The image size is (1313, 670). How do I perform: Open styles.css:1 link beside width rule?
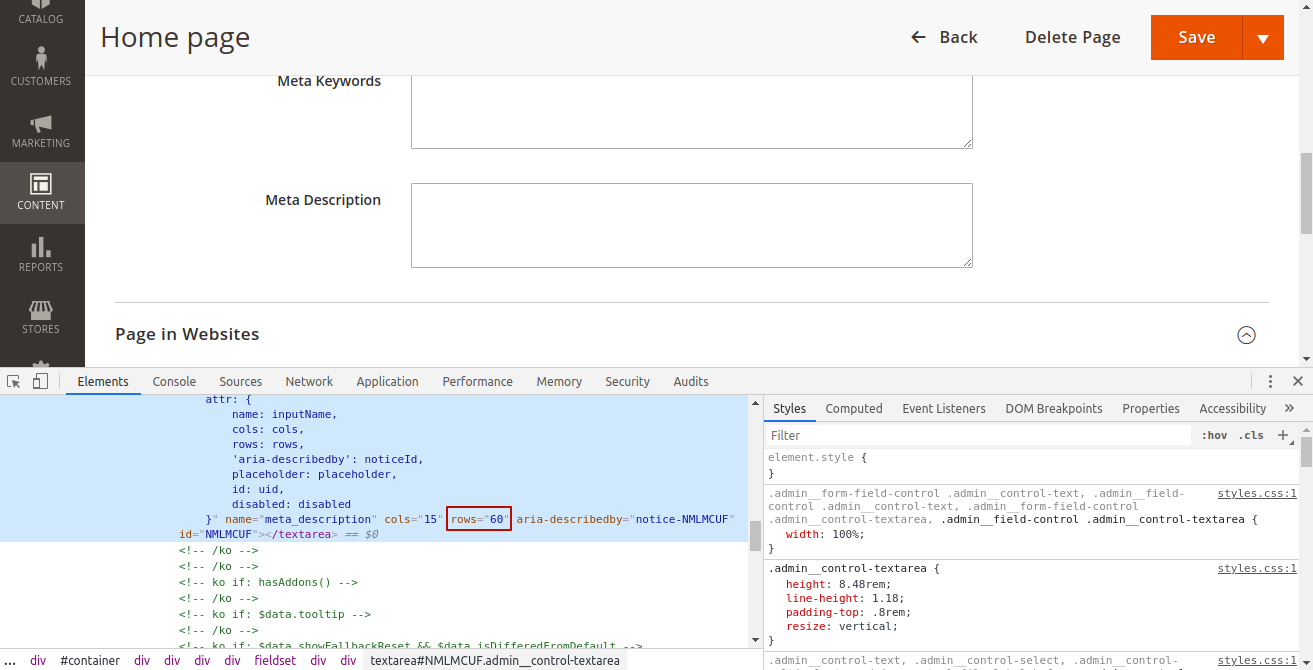pos(1257,493)
